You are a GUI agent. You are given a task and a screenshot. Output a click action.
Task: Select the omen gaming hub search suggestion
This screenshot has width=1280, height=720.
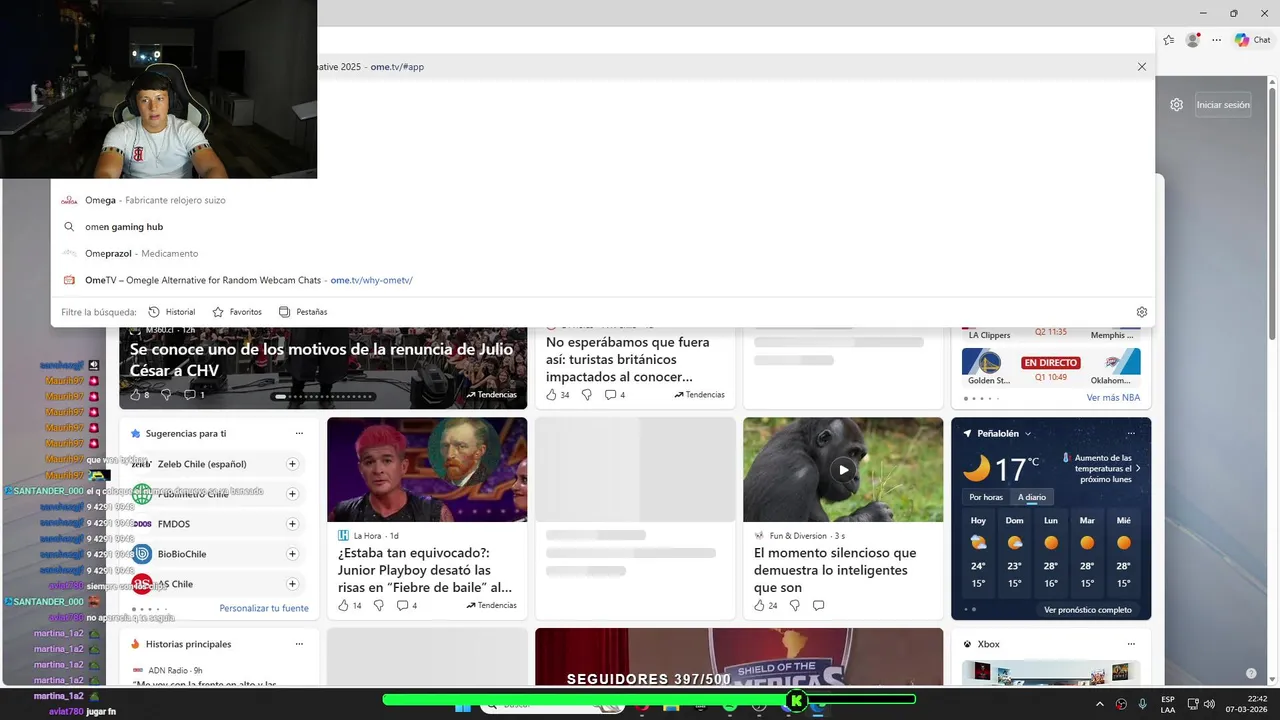602,227
